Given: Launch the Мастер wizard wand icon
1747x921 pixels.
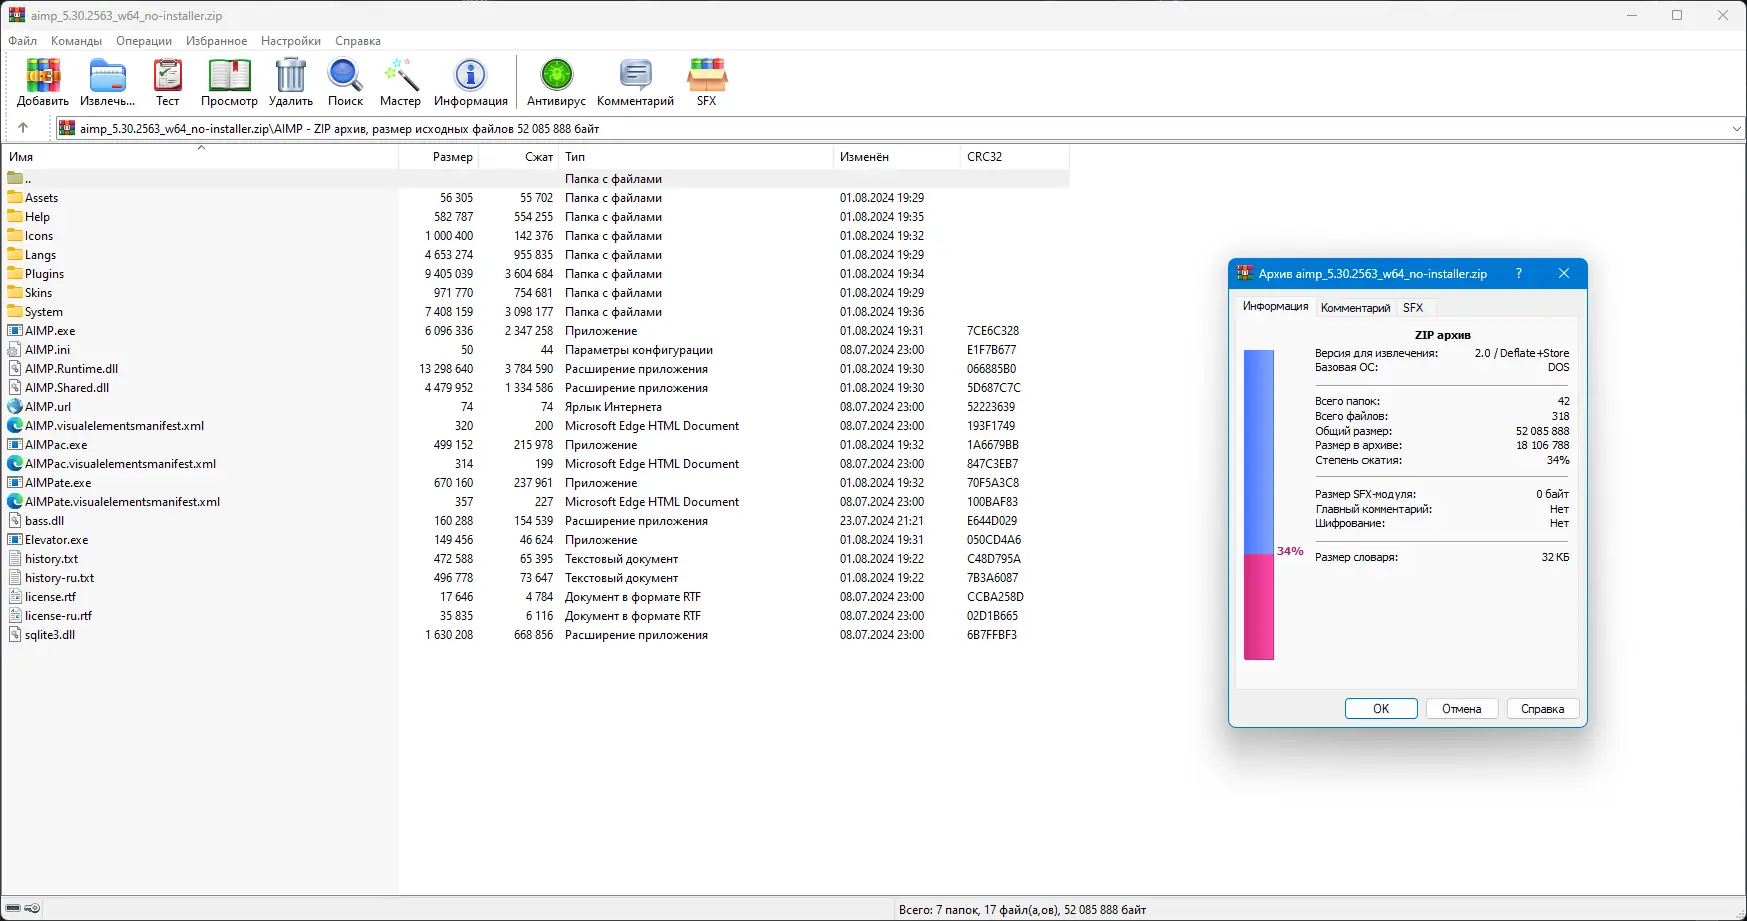Looking at the screenshot, I should [400, 76].
